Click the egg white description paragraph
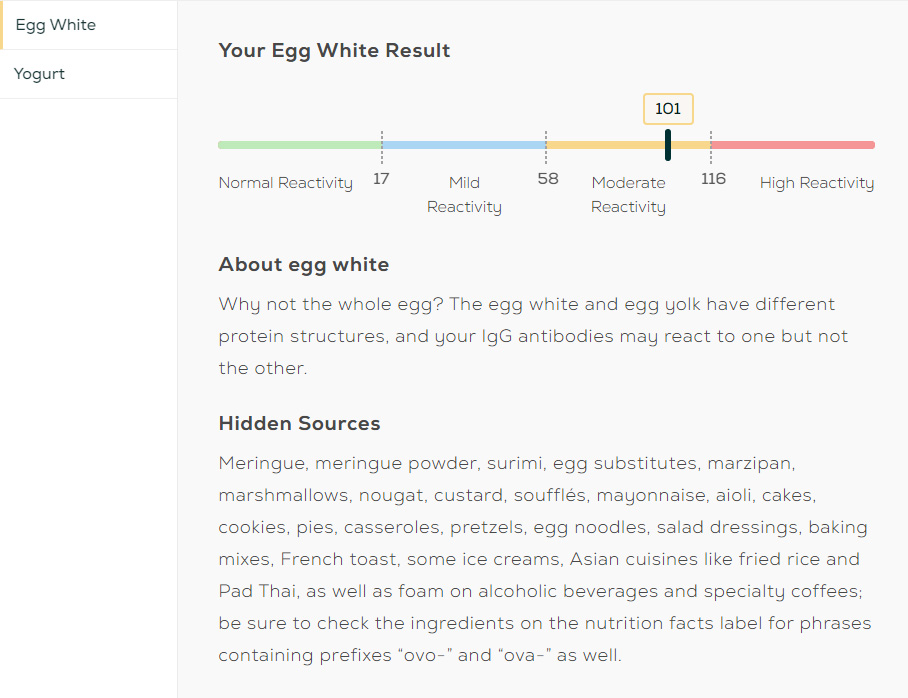The image size is (908, 698). [532, 336]
